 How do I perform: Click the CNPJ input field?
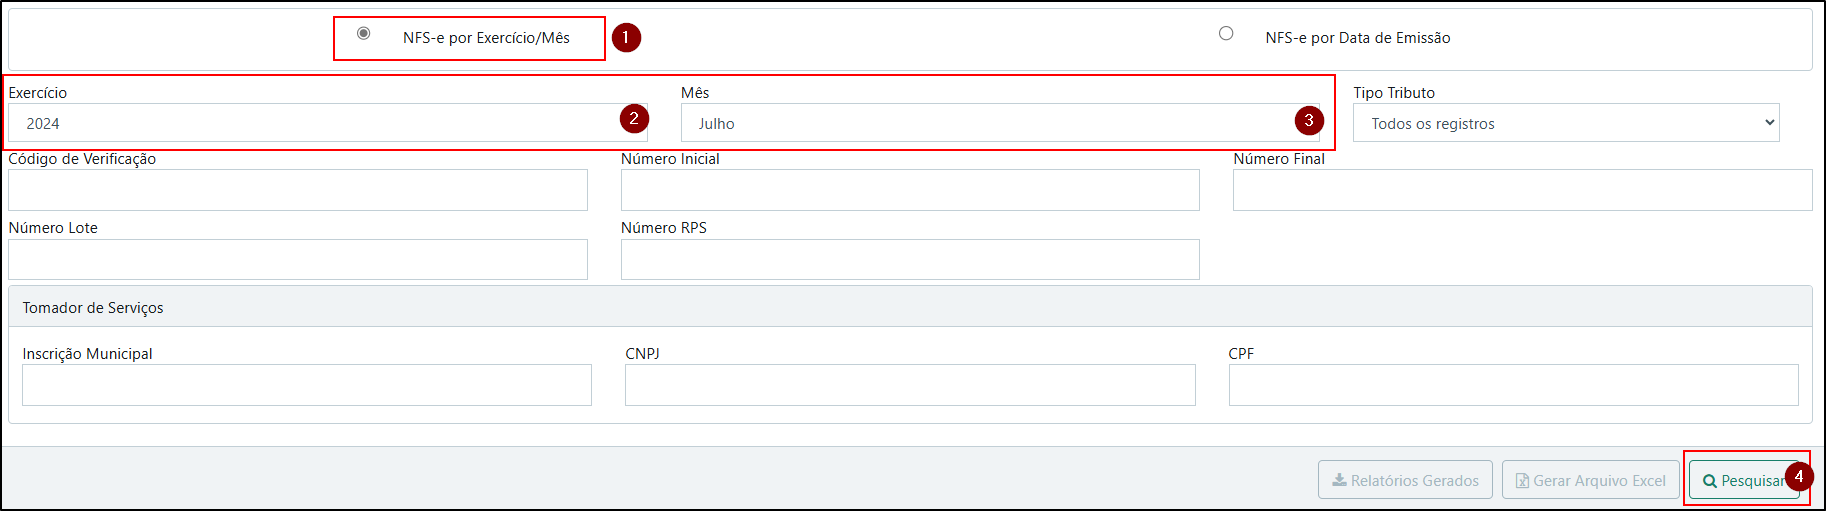click(910, 385)
